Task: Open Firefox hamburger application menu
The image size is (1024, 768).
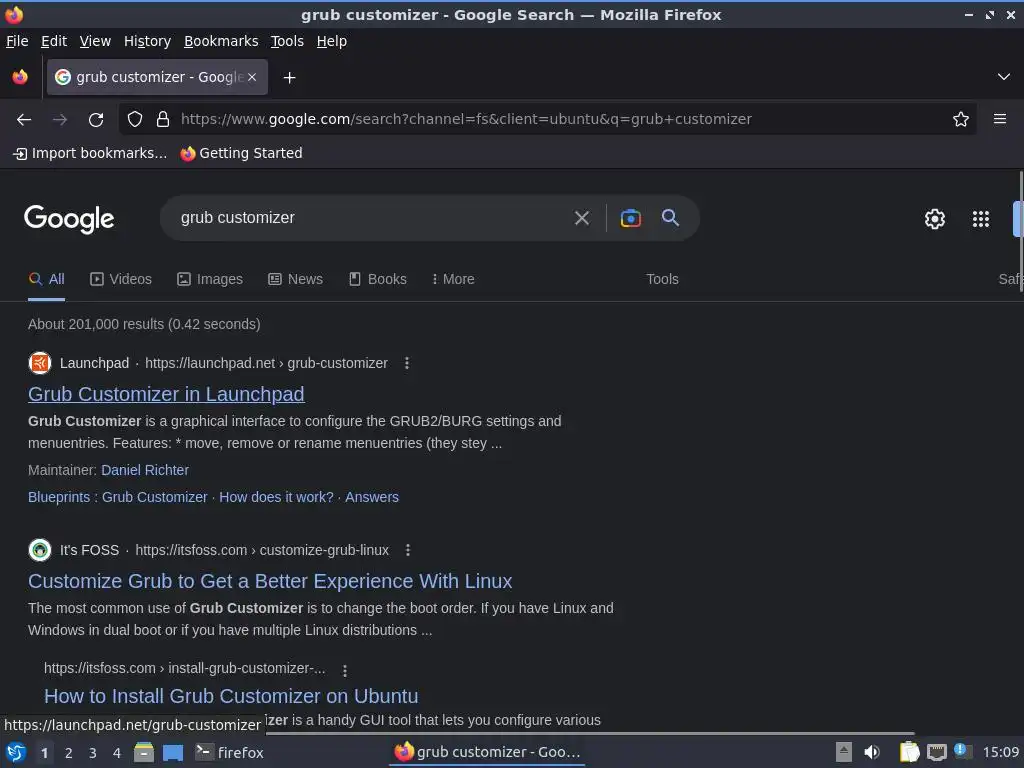Action: click(1000, 119)
